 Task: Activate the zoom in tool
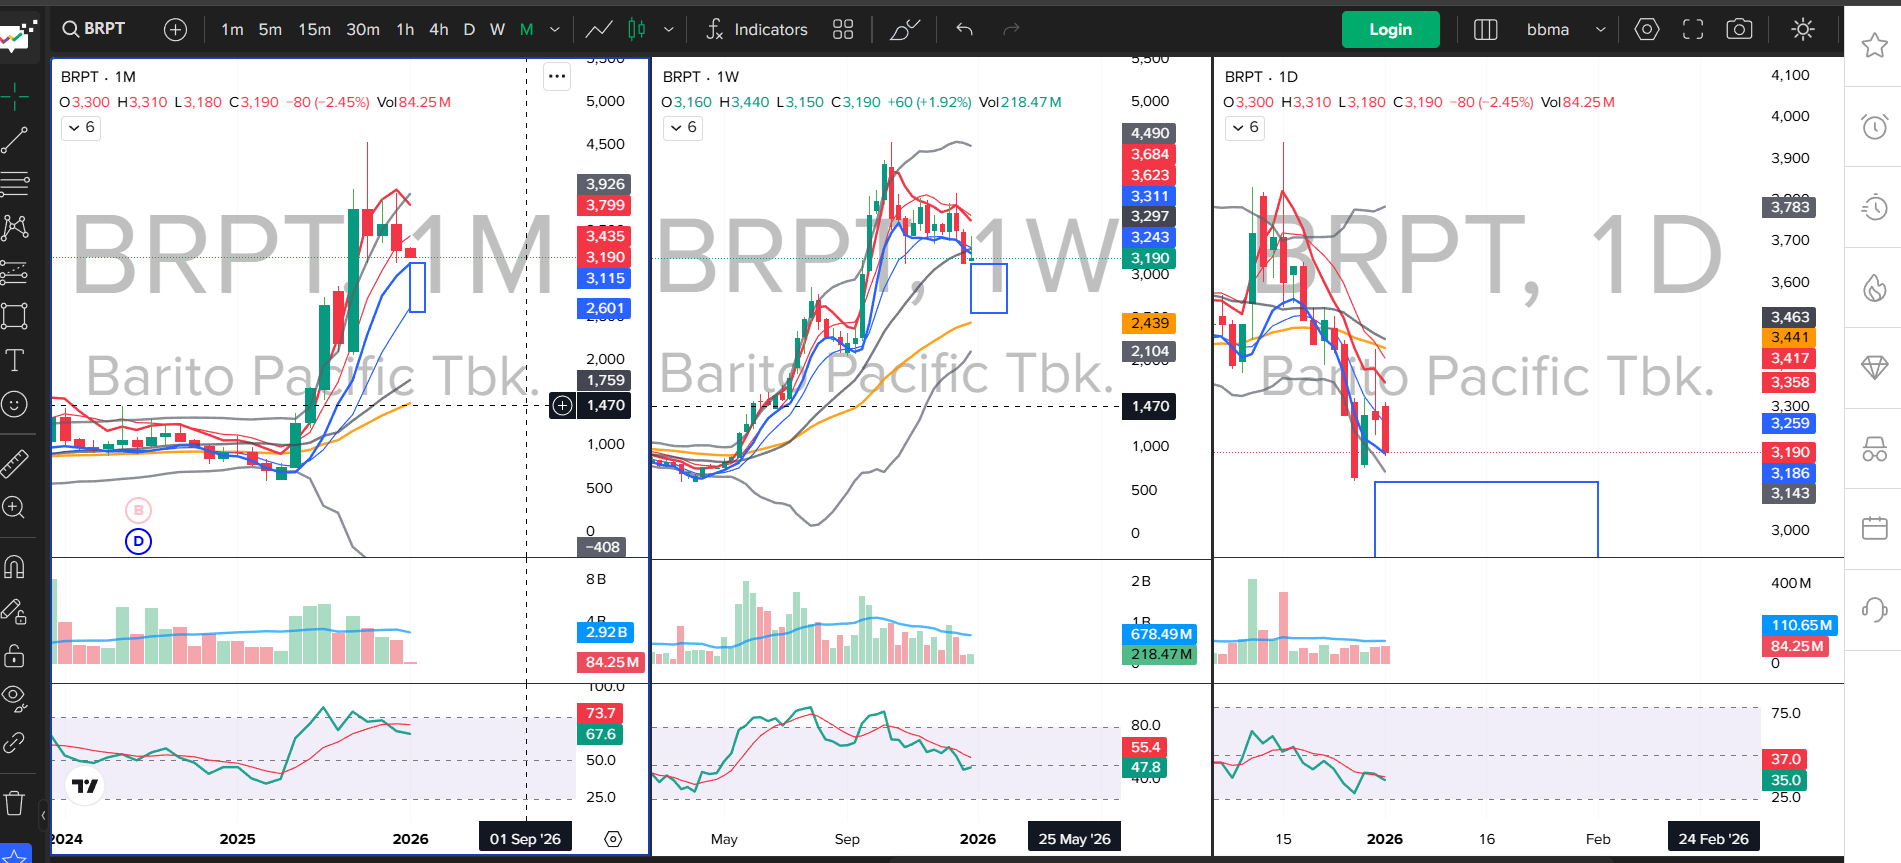15,507
